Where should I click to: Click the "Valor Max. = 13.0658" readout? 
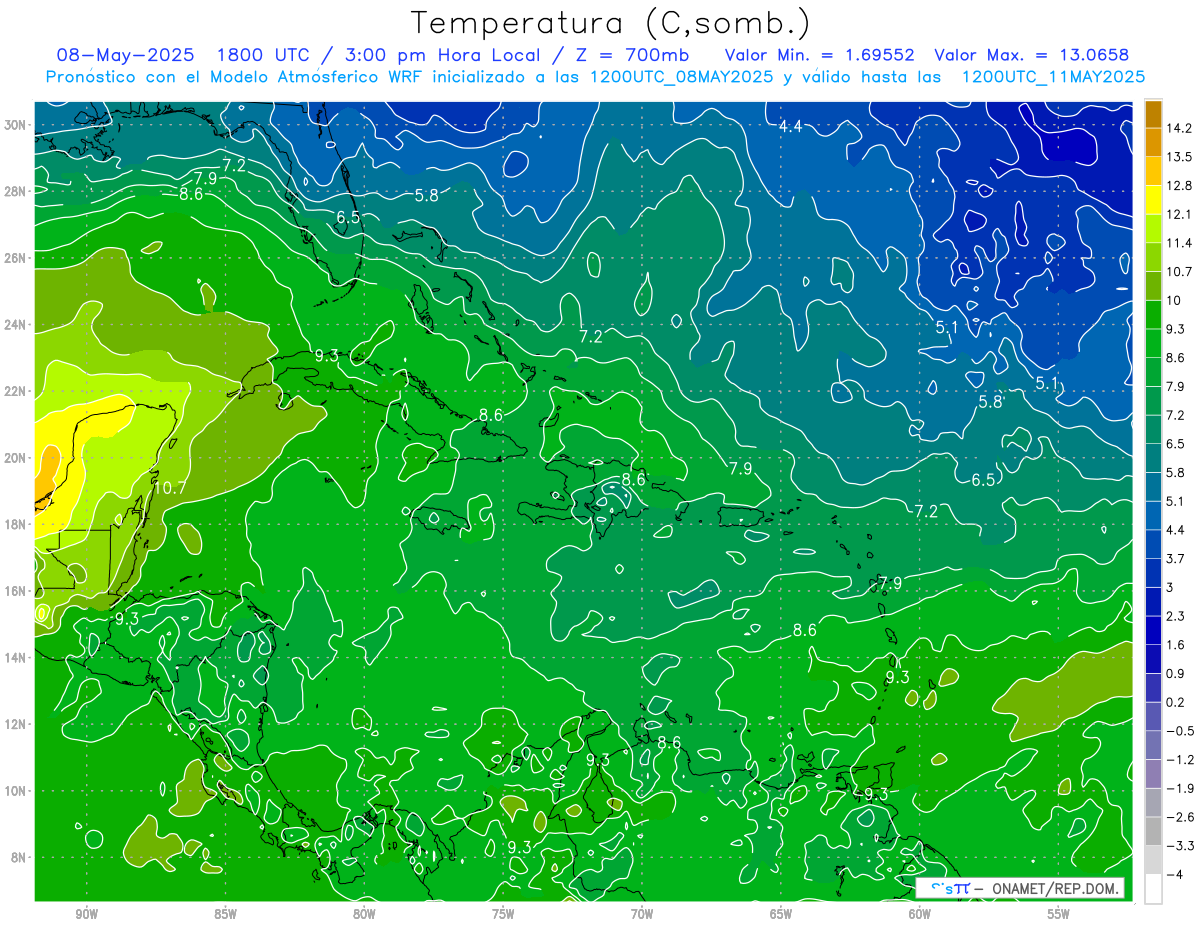[x=1033, y=55]
